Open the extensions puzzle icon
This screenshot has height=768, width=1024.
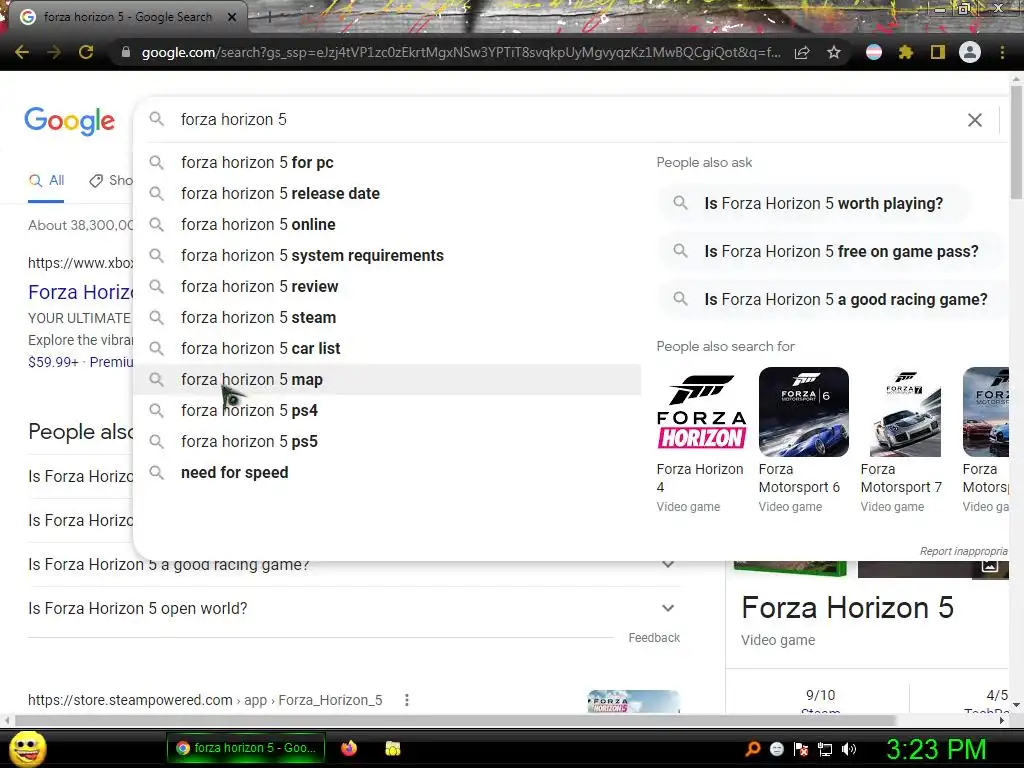point(906,52)
